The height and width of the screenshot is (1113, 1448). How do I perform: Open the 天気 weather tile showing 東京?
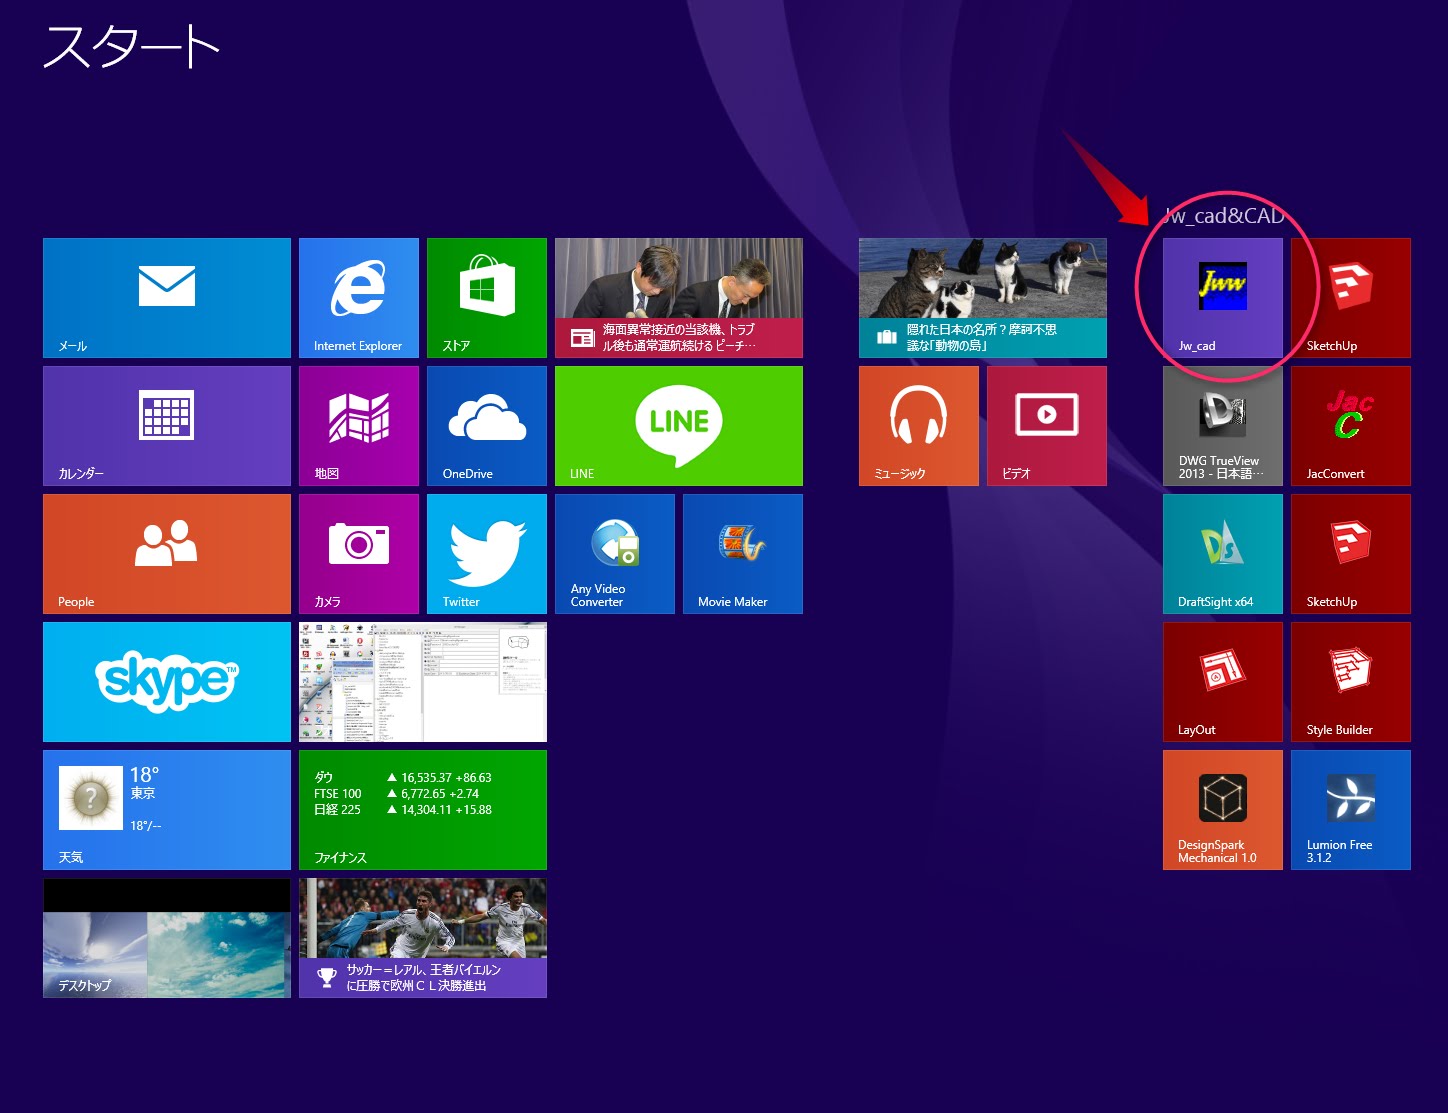click(167, 810)
